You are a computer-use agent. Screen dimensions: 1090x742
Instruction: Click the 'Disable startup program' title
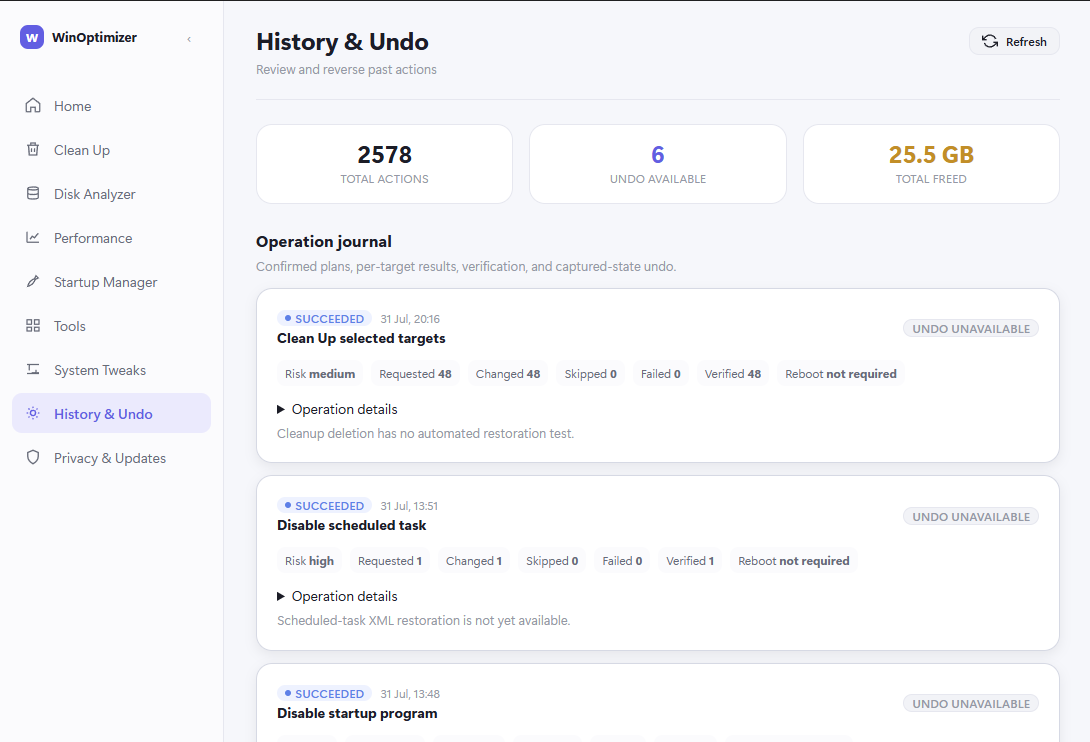tap(357, 713)
